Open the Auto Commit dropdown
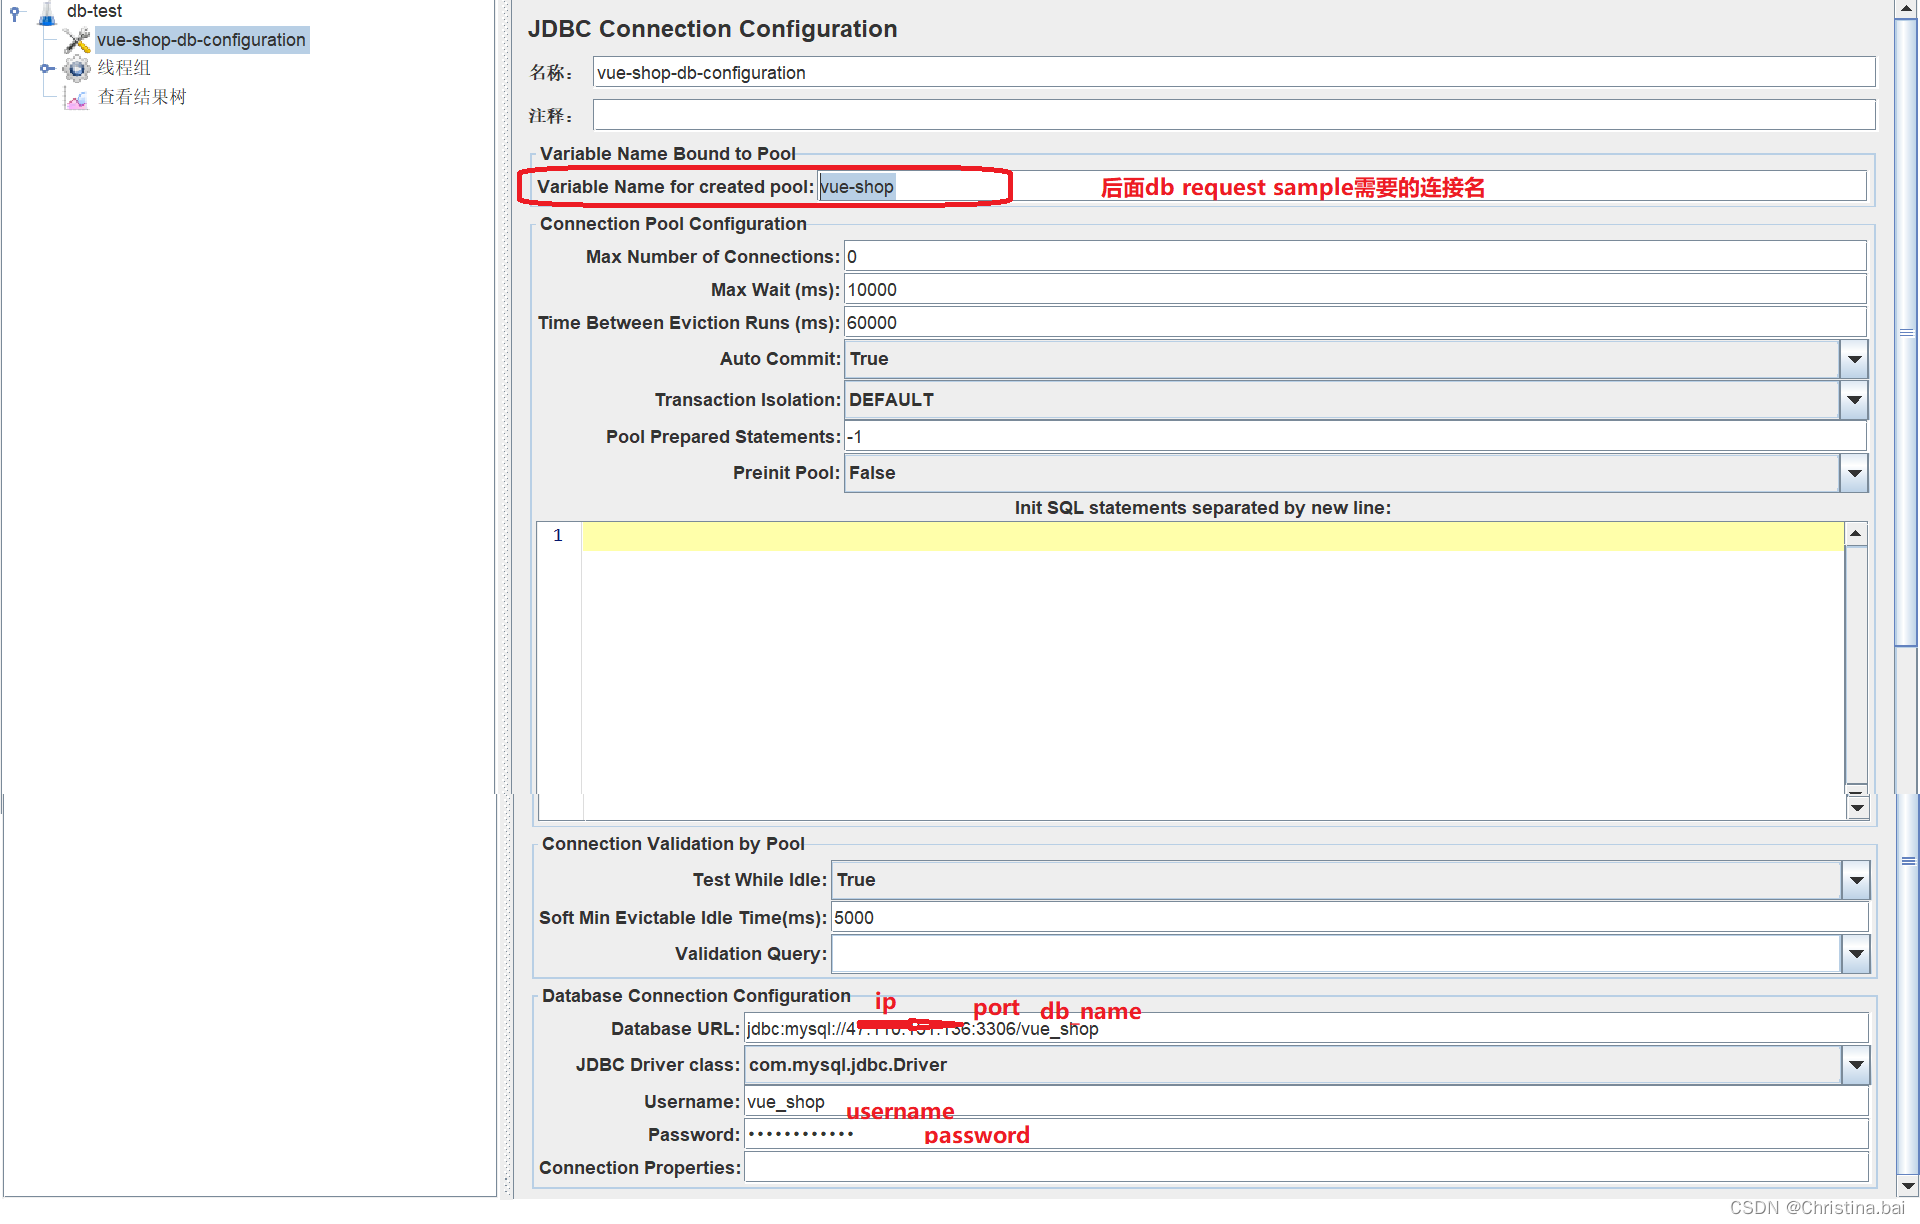1920x1224 pixels. pos(1854,359)
